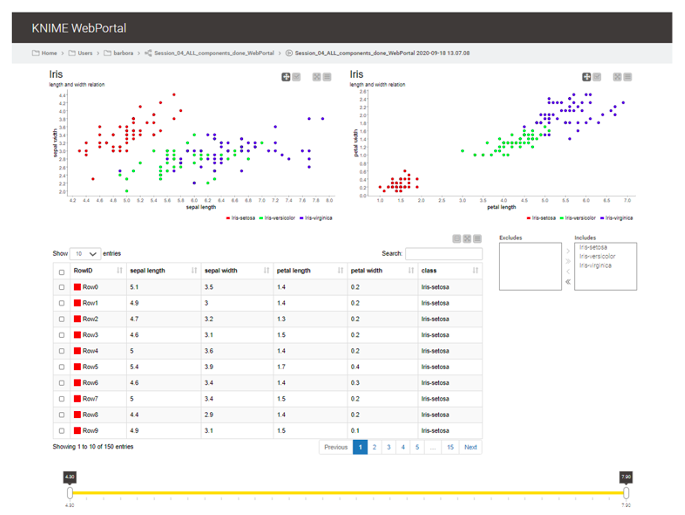685x515 pixels.
Task: Open the barbora breadcrumb link
Action: [x=124, y=53]
